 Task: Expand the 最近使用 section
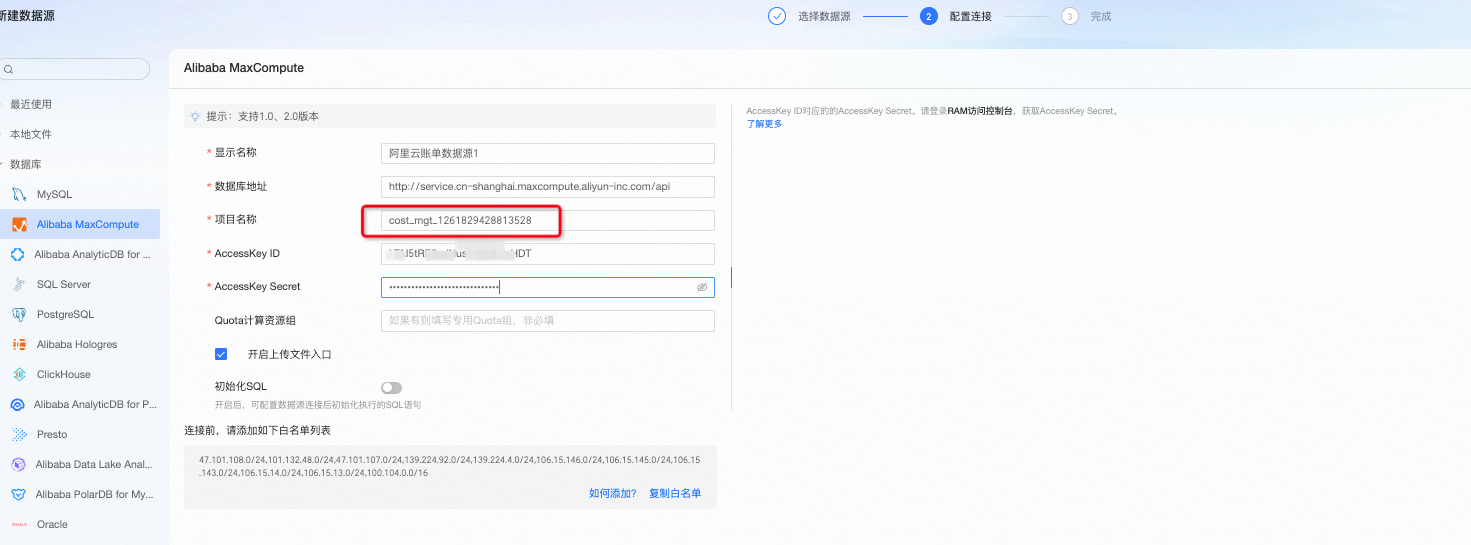pos(30,104)
